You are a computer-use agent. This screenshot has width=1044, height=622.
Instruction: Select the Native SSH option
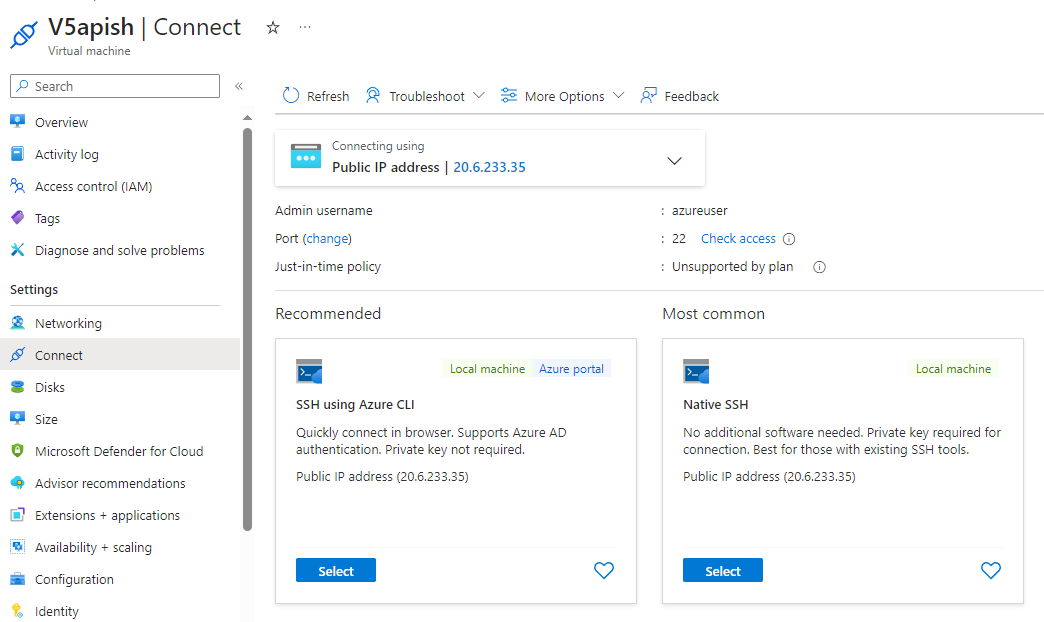point(722,571)
